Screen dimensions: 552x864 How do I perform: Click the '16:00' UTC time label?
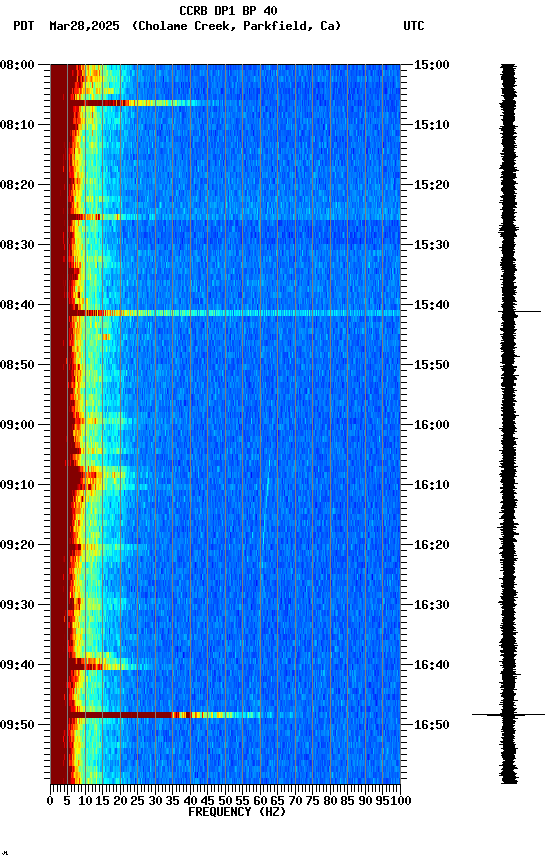click(431, 425)
